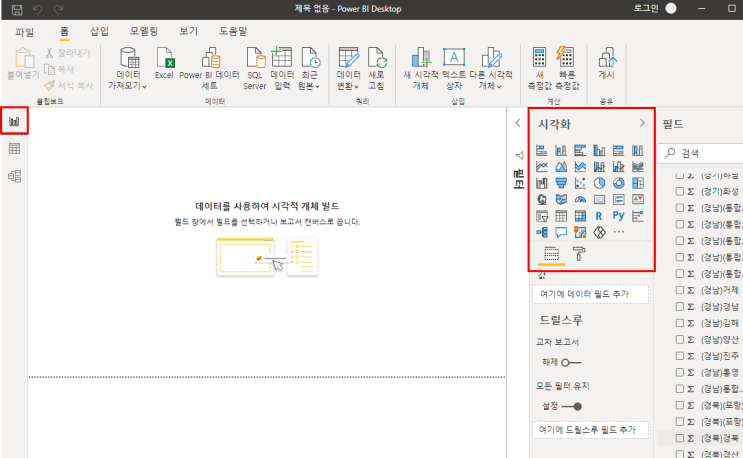Select the pie chart visual

point(599,183)
